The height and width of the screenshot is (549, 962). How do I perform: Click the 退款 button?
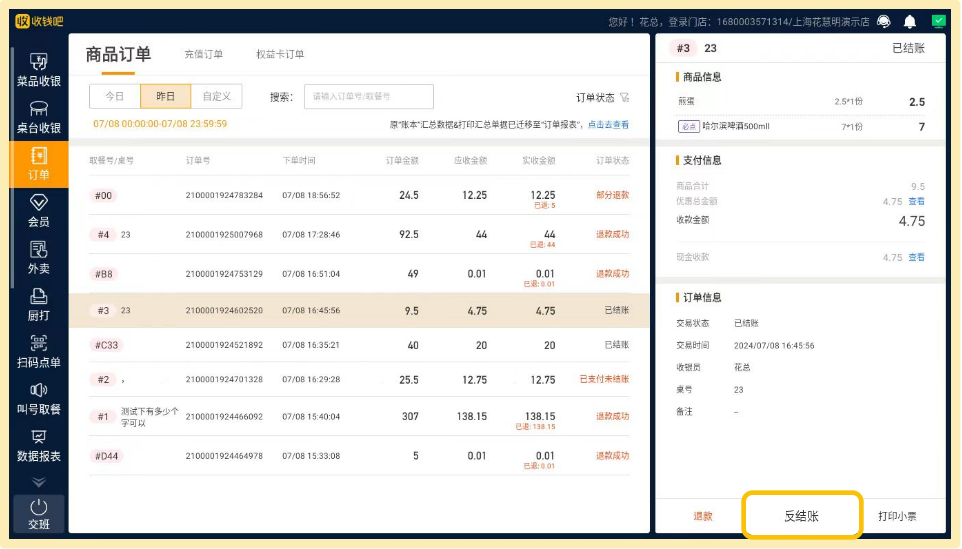point(702,516)
